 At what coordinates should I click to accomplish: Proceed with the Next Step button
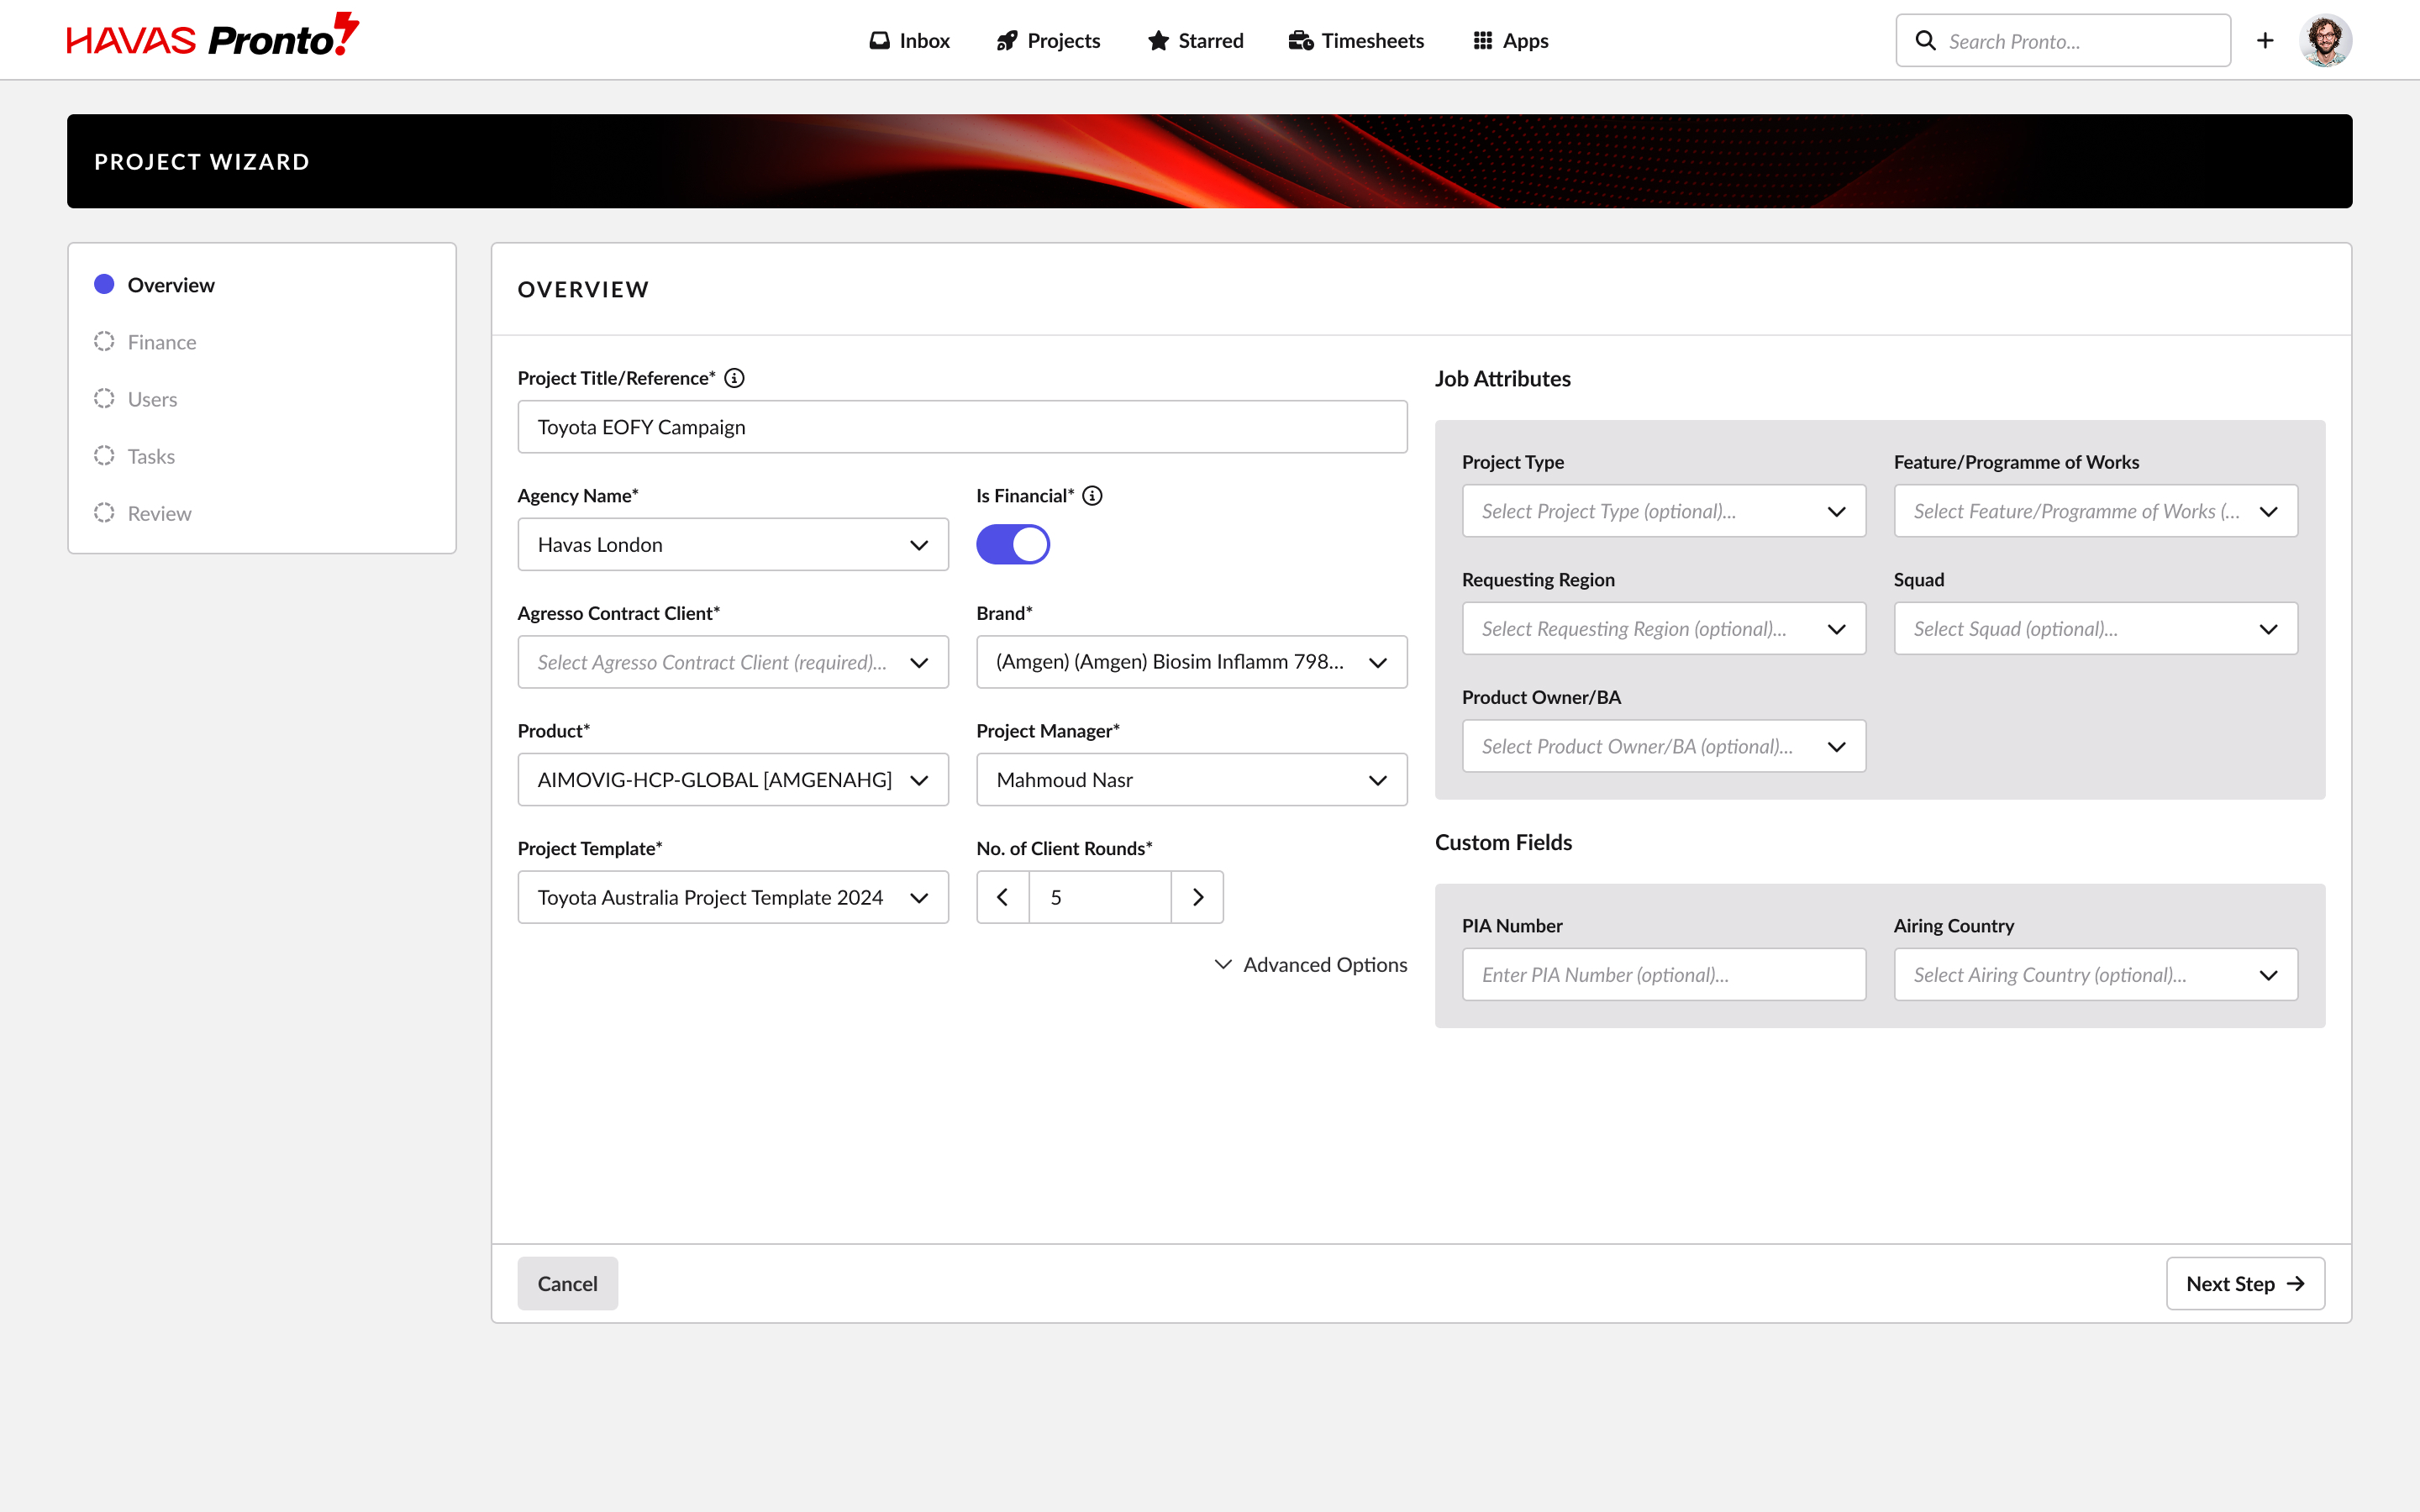click(2245, 1284)
